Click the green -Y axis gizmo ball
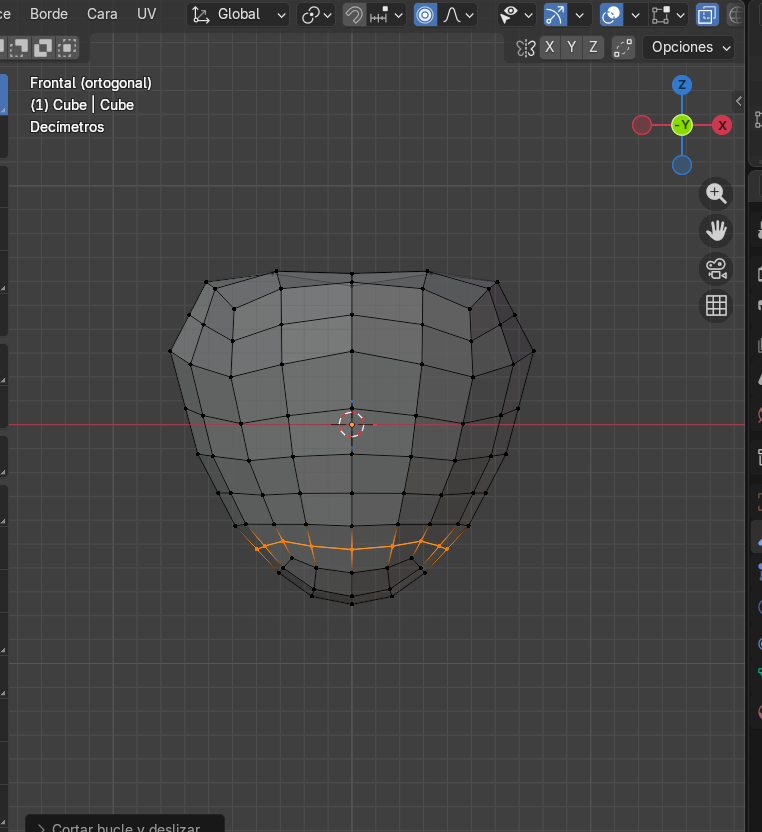Image resolution: width=762 pixels, height=832 pixels. [682, 125]
